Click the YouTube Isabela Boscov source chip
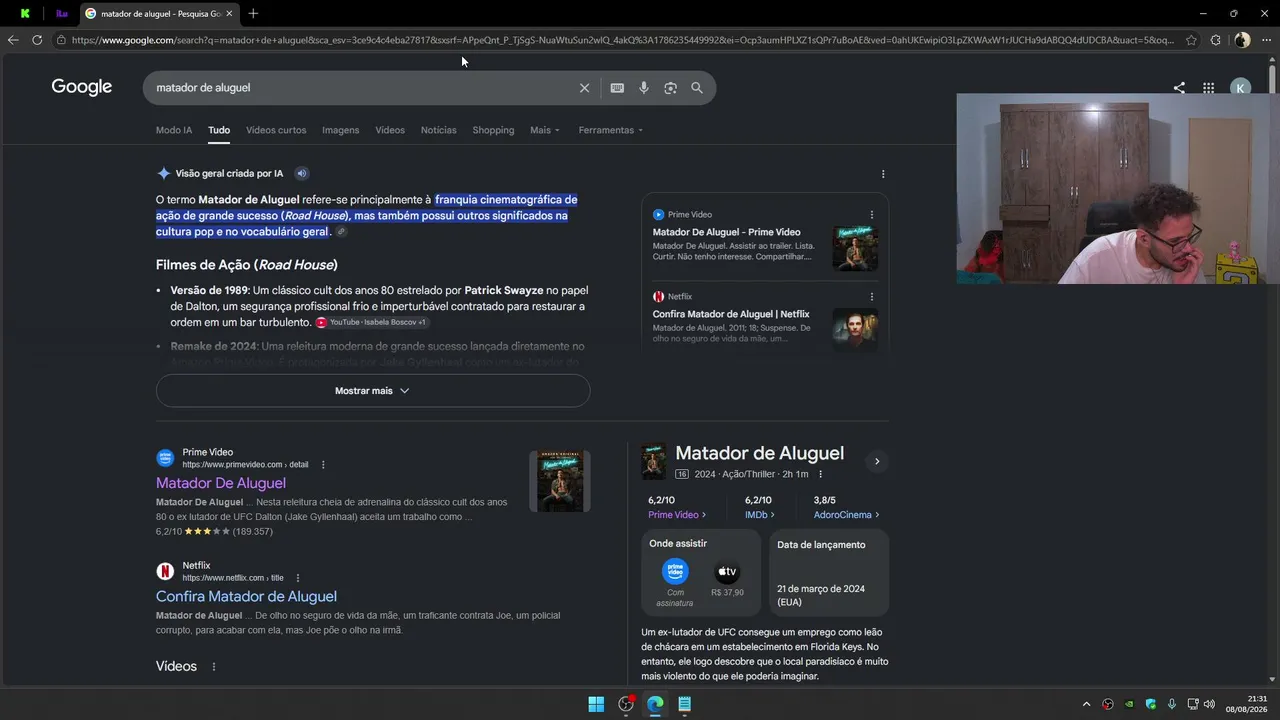The height and width of the screenshot is (720, 1280). 371,322
